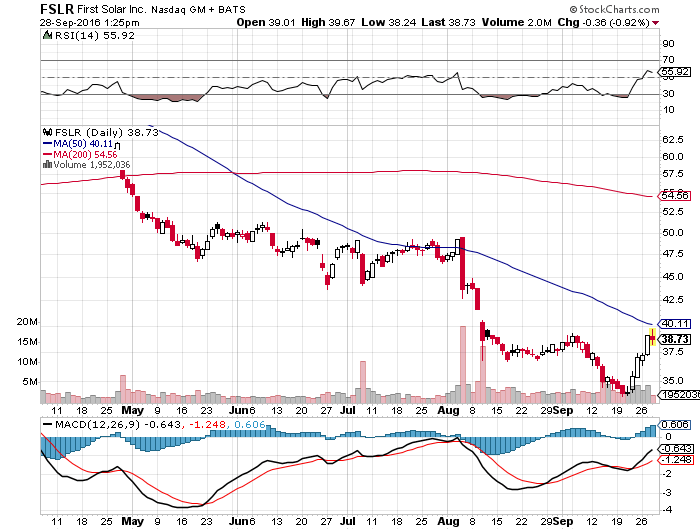700x530 pixels.
Task: Click the 54.56 MA(200) value tag on axis
Action: click(x=676, y=196)
